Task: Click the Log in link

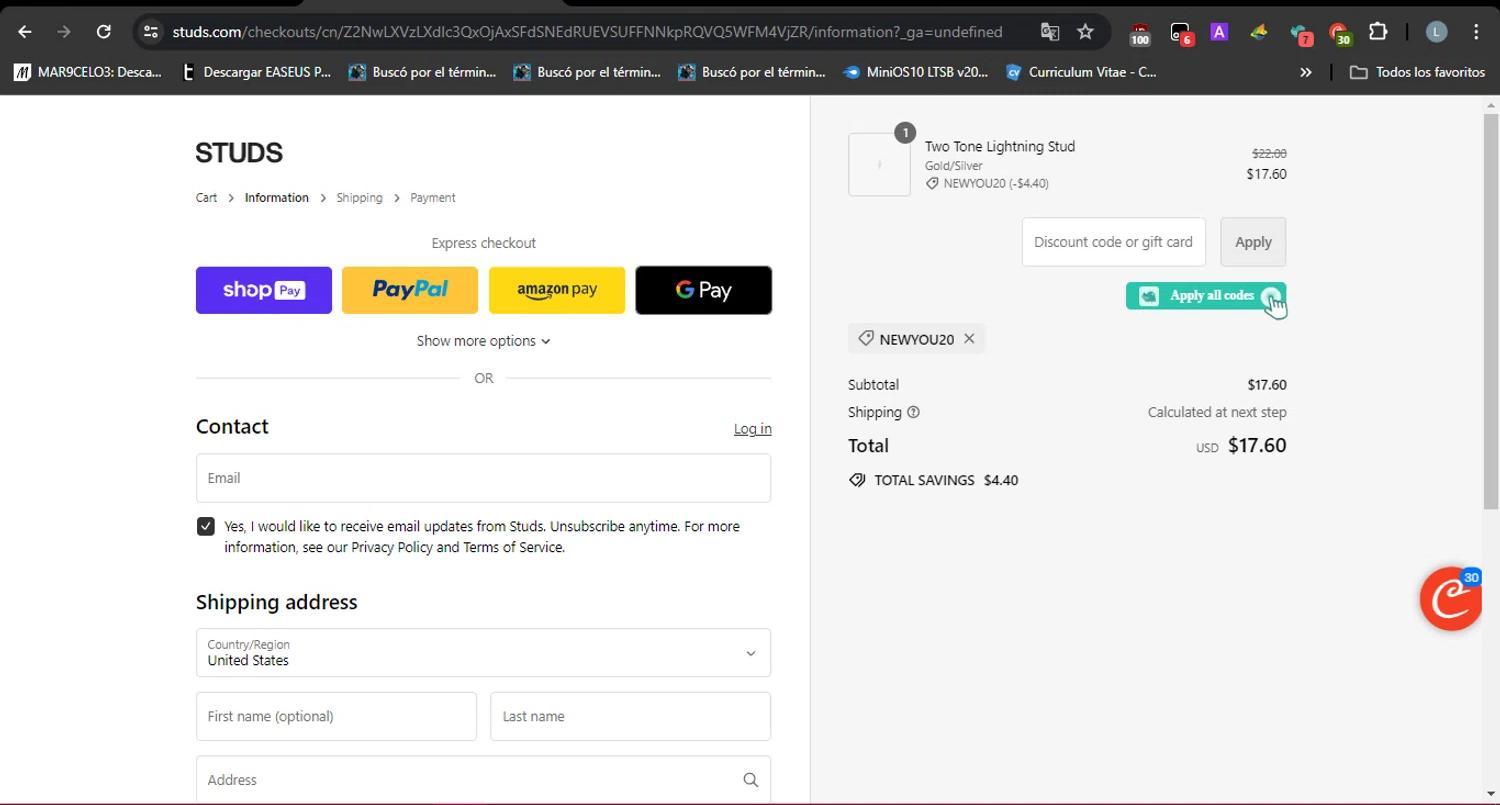Action: click(752, 429)
